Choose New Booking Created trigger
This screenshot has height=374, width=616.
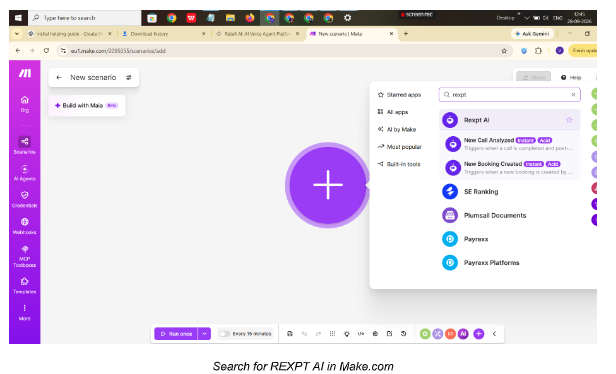click(x=509, y=168)
